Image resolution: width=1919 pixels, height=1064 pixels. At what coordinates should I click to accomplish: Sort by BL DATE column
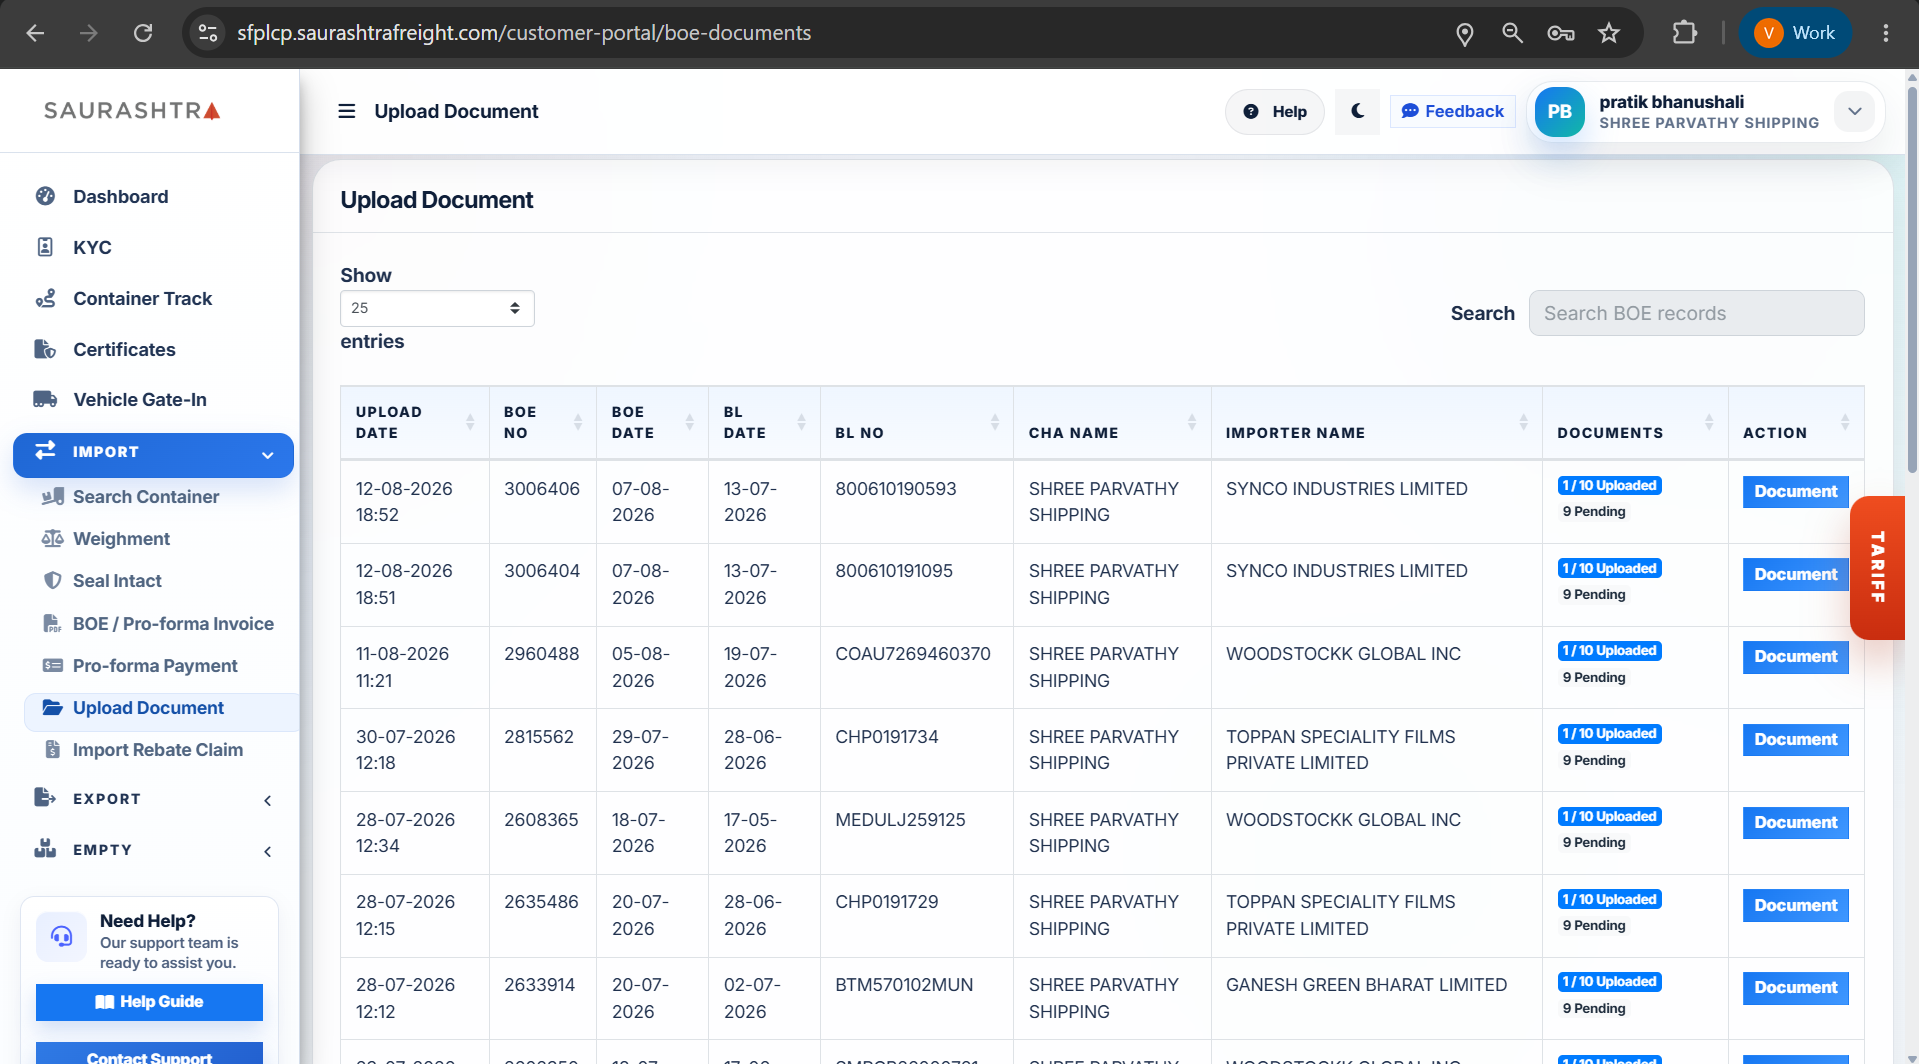point(764,422)
